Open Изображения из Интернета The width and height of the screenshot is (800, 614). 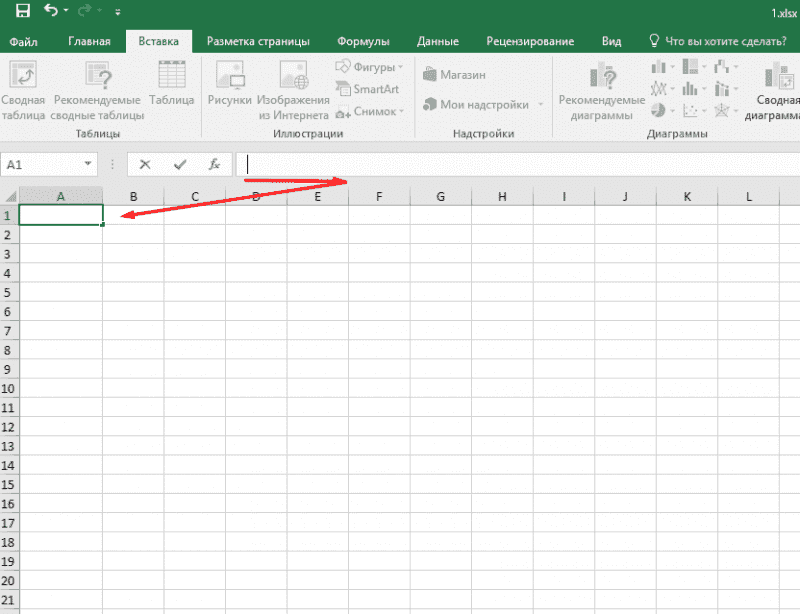click(x=293, y=89)
